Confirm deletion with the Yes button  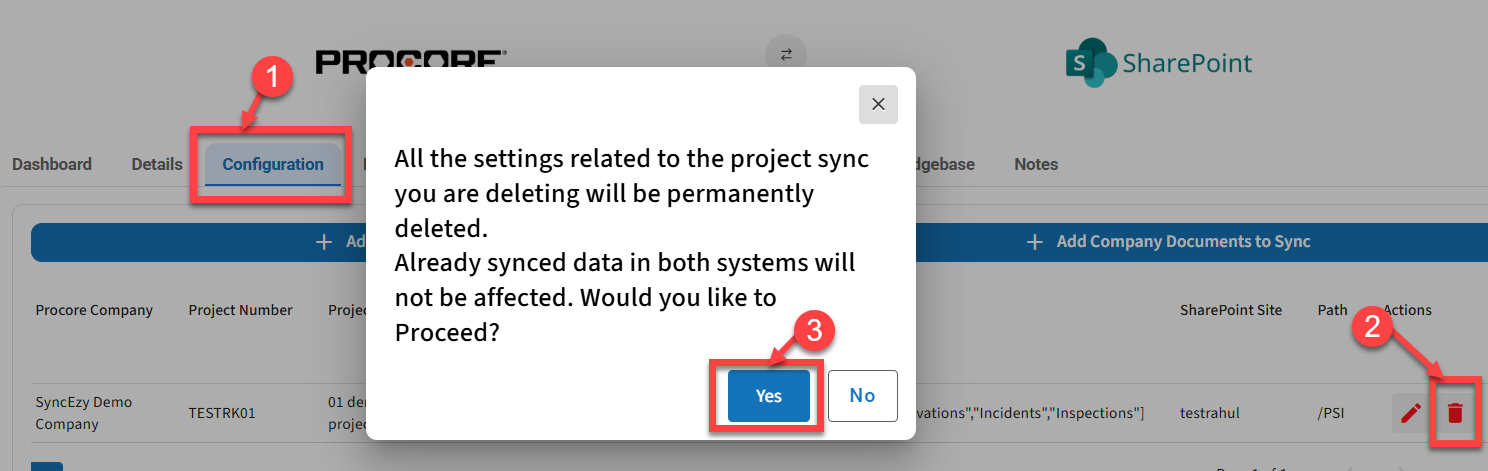click(768, 396)
